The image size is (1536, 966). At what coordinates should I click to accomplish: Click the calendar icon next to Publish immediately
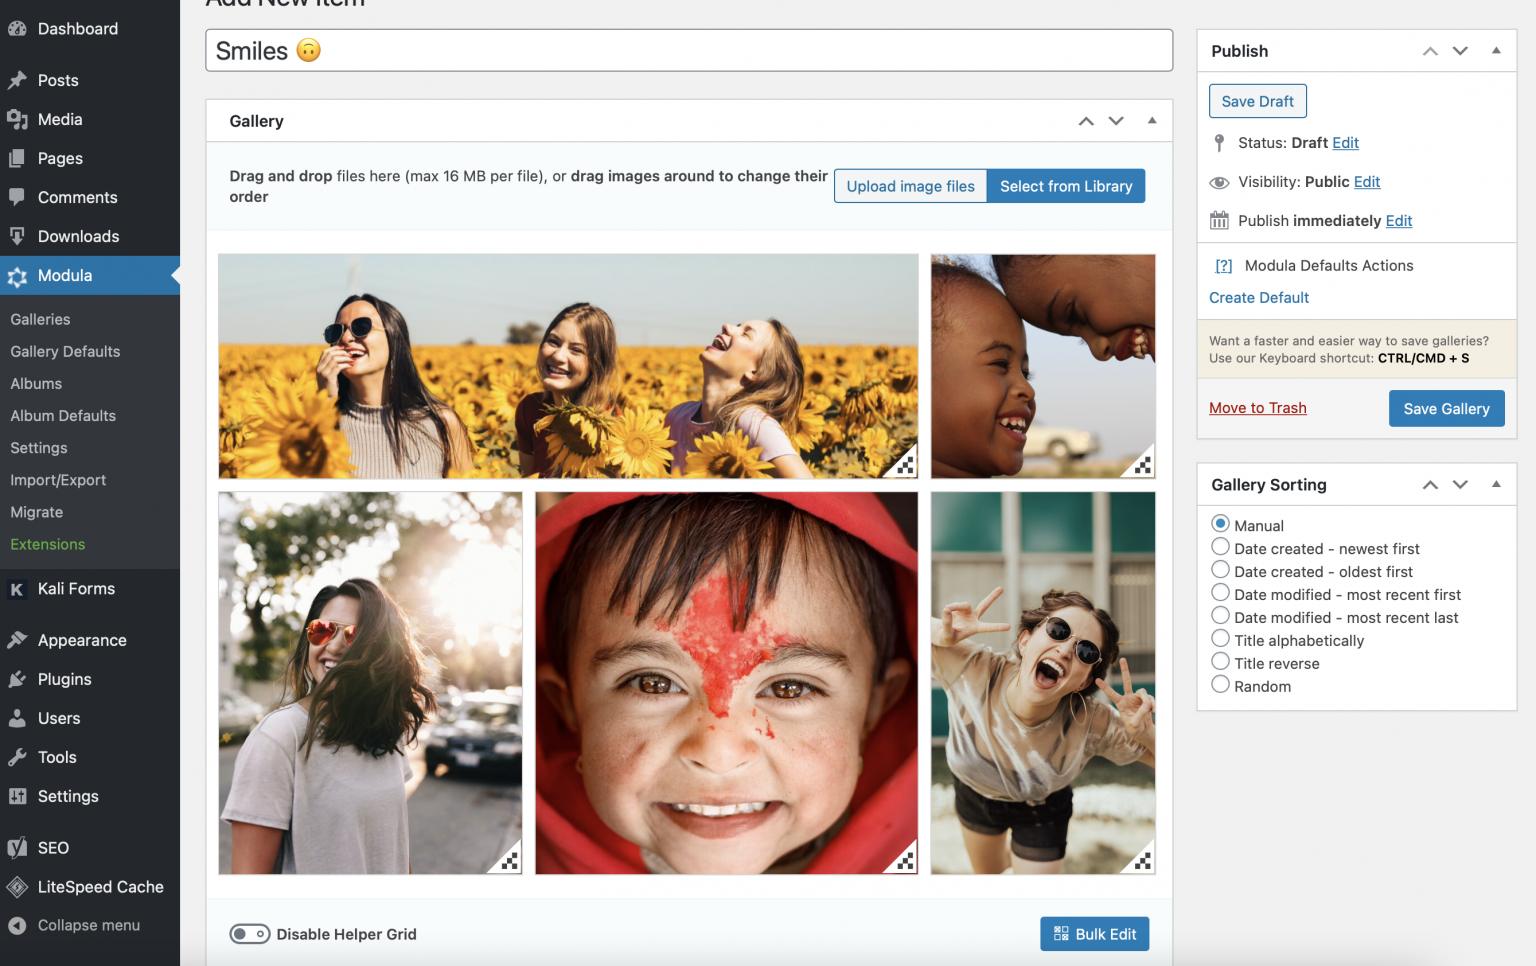coord(1219,221)
